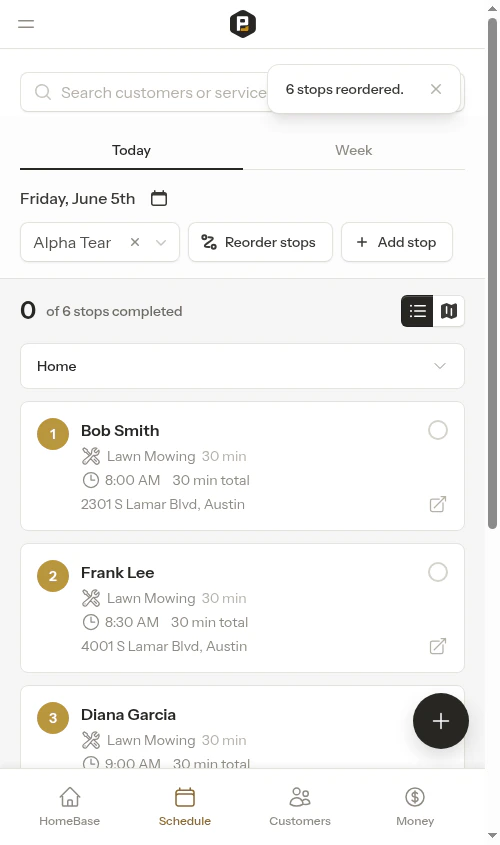
Task: Clear the Alpha Tear selection
Action: pos(135,243)
